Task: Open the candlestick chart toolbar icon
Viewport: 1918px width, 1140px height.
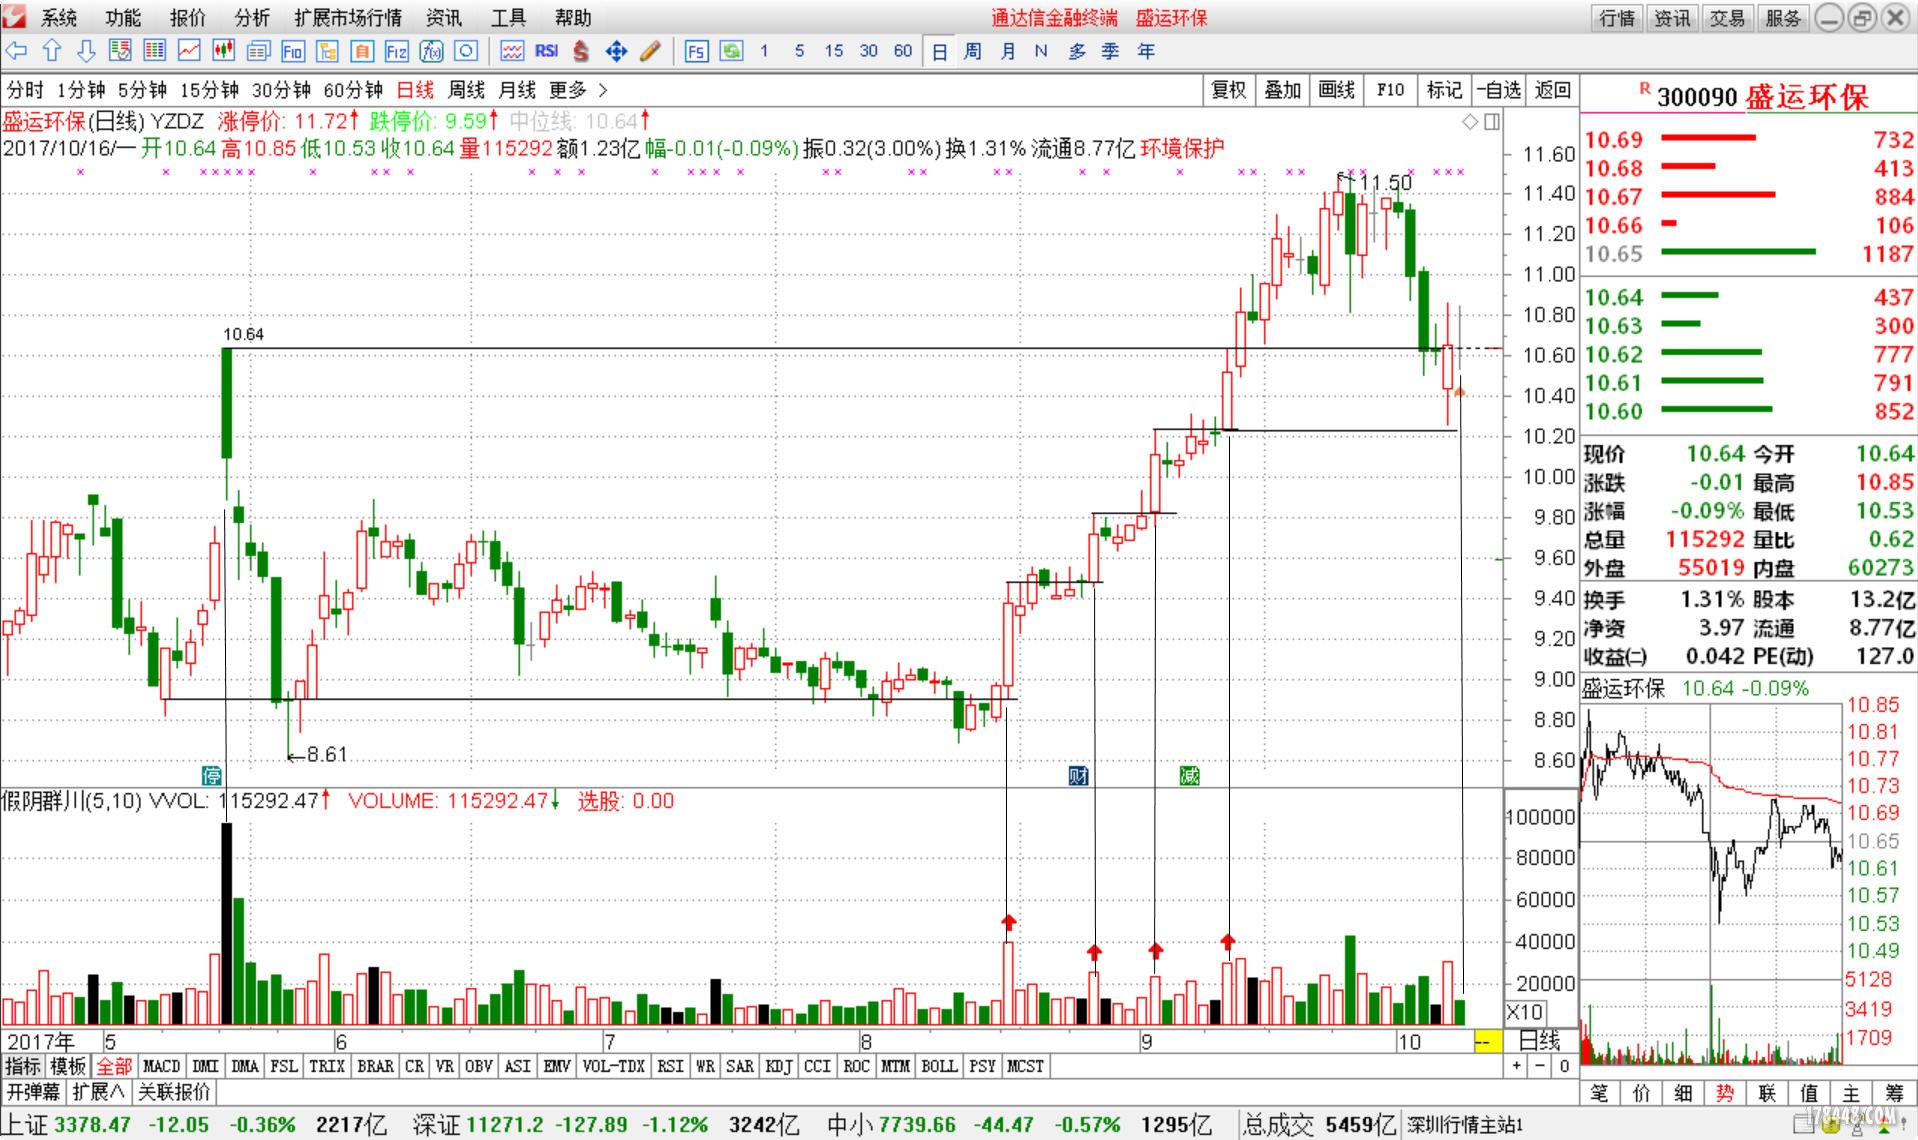Action: tap(223, 51)
